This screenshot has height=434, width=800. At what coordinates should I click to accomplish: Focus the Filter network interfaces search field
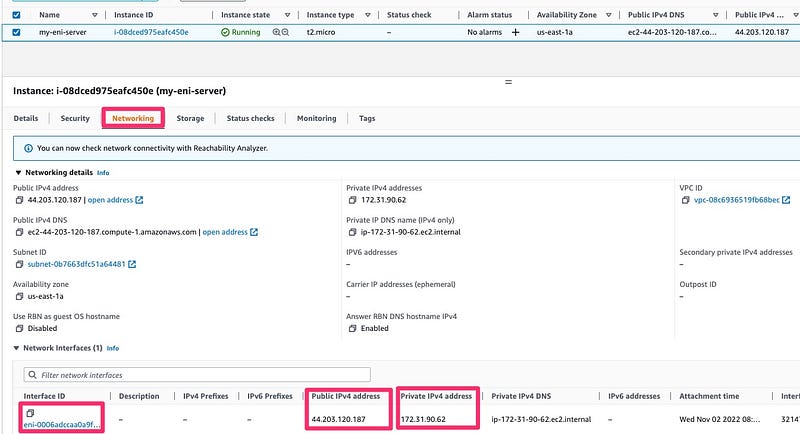pos(197,375)
